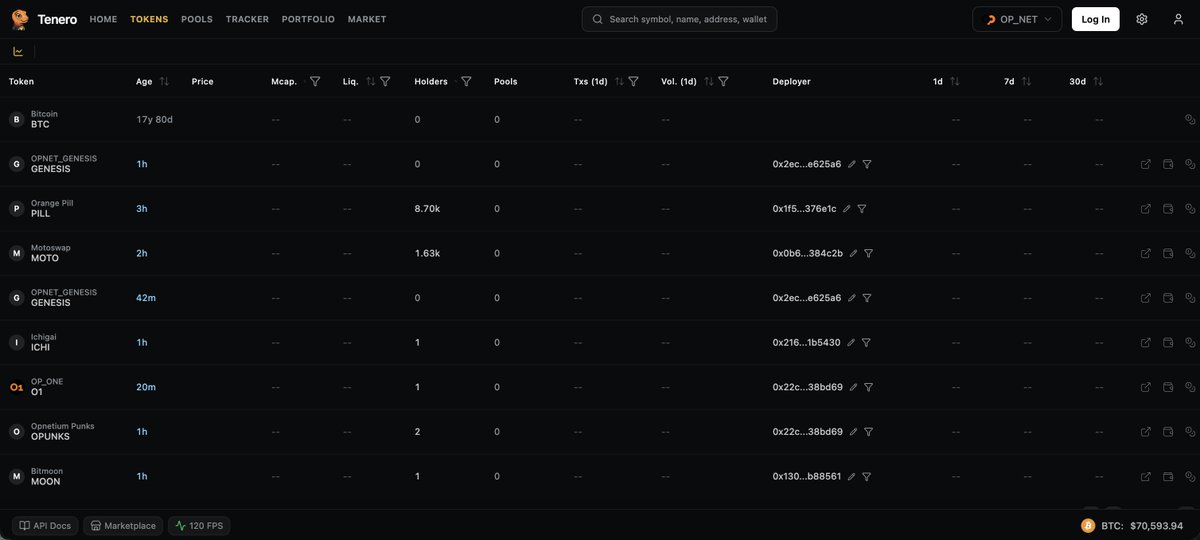Open external link icon for MOON row
The width and height of the screenshot is (1200, 540).
[x=1146, y=477]
